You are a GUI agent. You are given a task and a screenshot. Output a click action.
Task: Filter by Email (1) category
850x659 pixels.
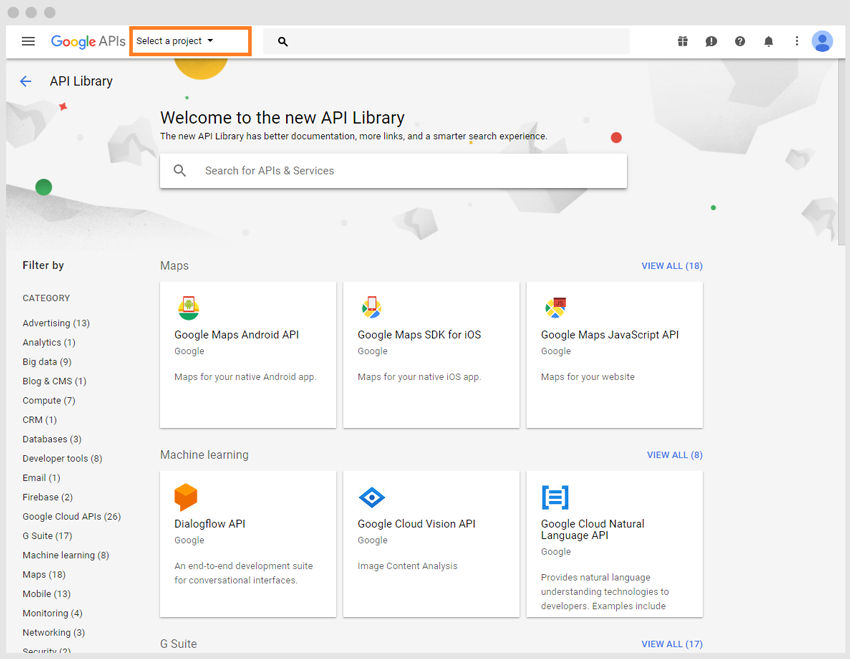click(x=41, y=478)
